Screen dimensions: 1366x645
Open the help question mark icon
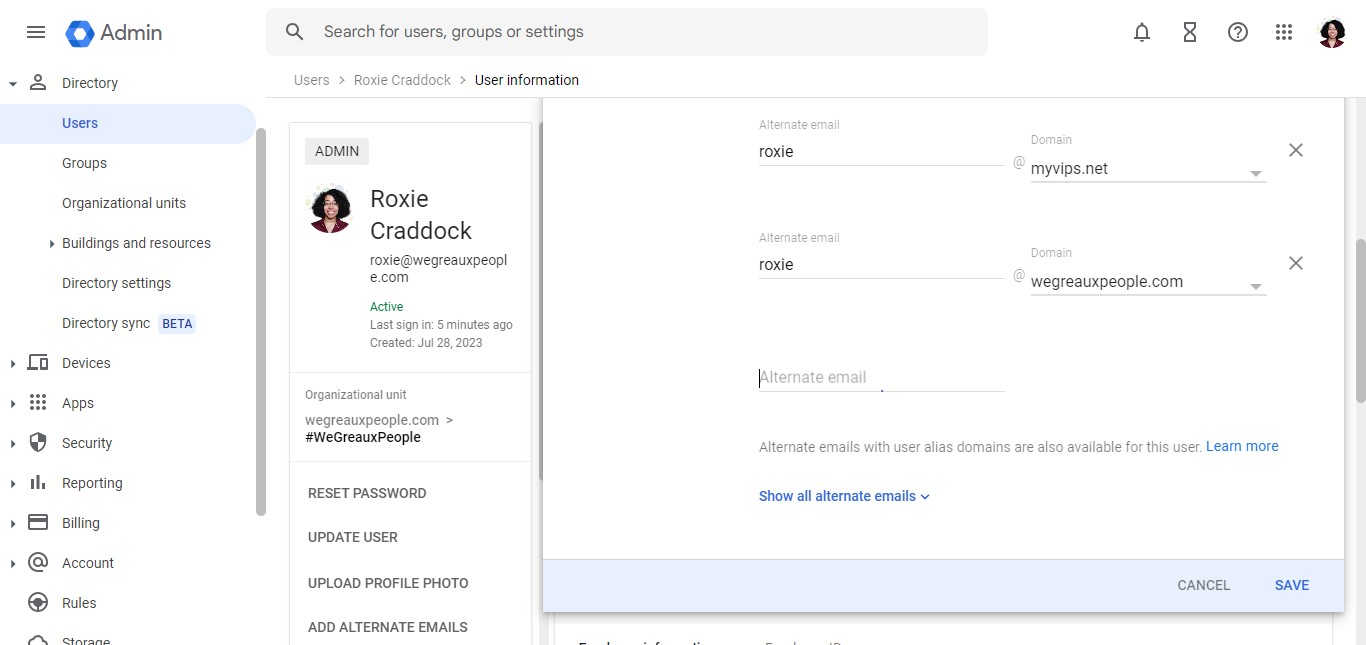point(1238,32)
